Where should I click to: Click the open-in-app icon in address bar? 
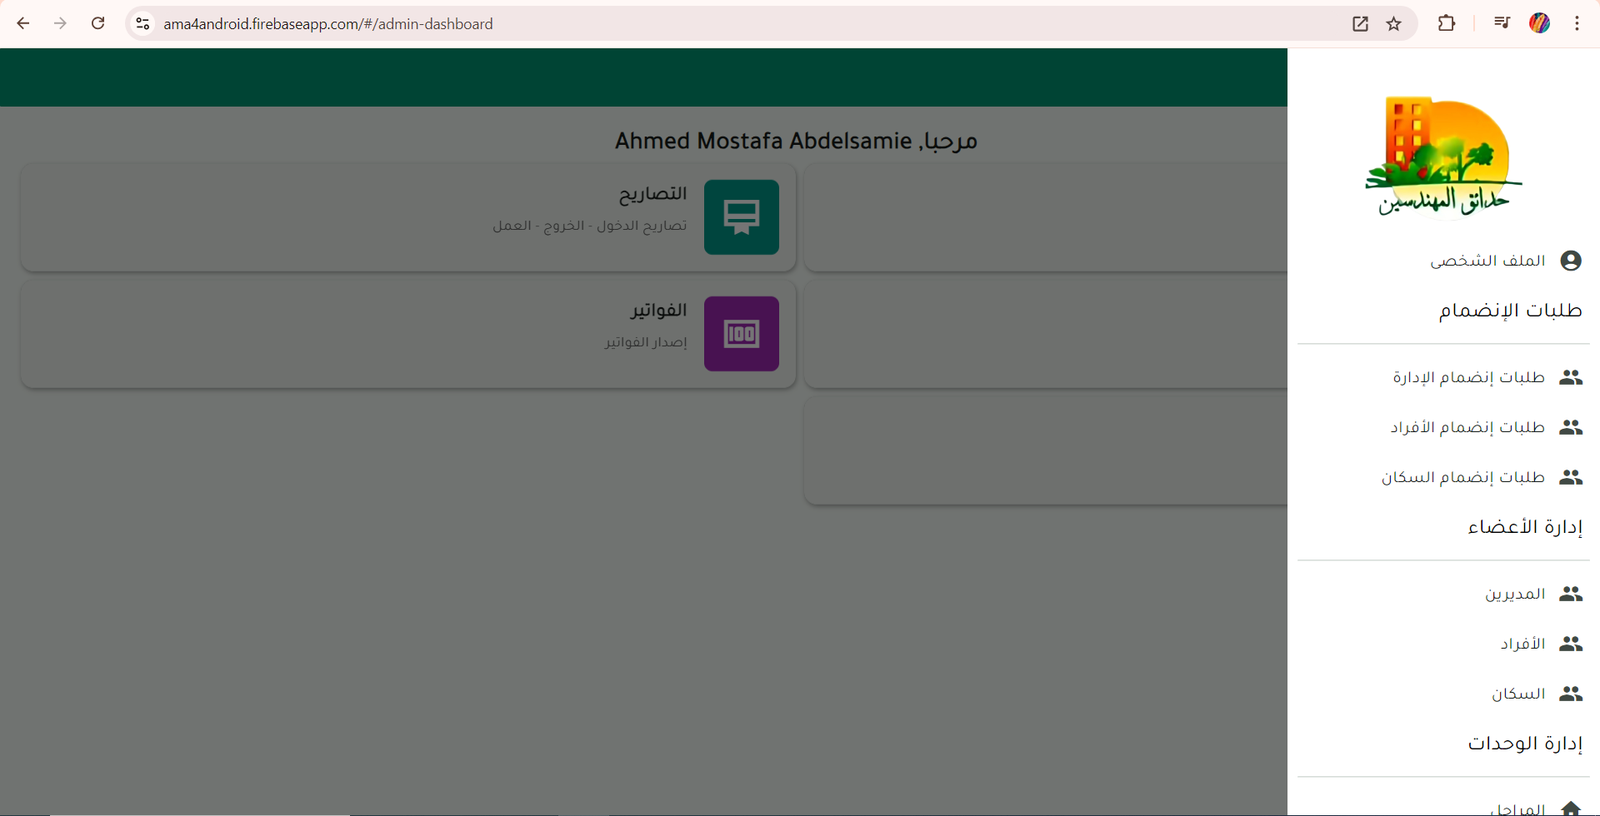click(1360, 24)
